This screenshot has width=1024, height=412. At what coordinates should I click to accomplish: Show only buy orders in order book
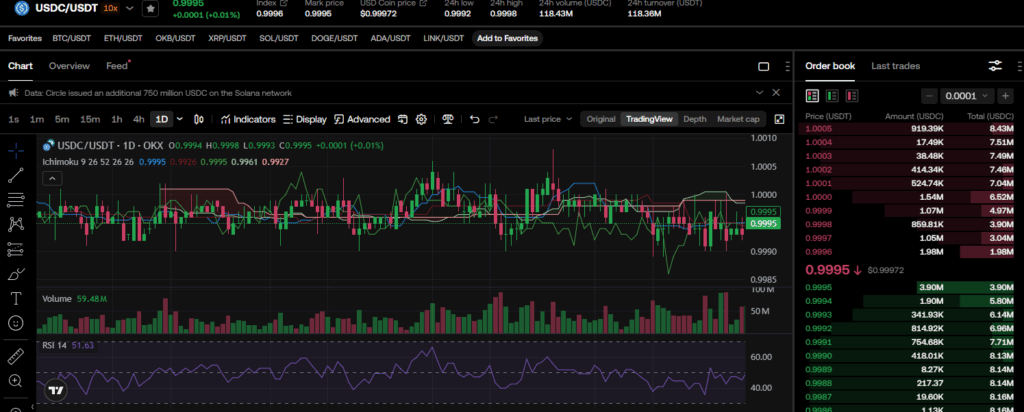832,95
